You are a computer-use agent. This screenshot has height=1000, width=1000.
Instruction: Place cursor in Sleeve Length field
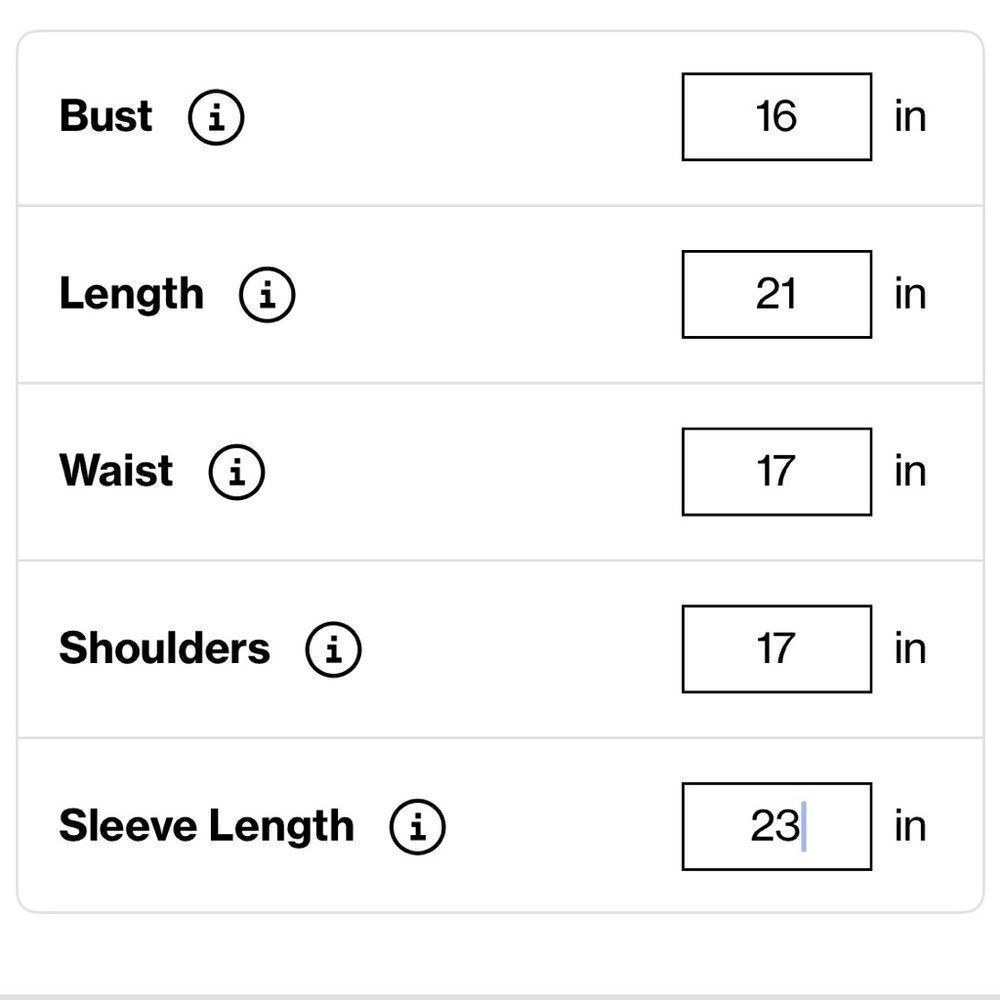[776, 827]
